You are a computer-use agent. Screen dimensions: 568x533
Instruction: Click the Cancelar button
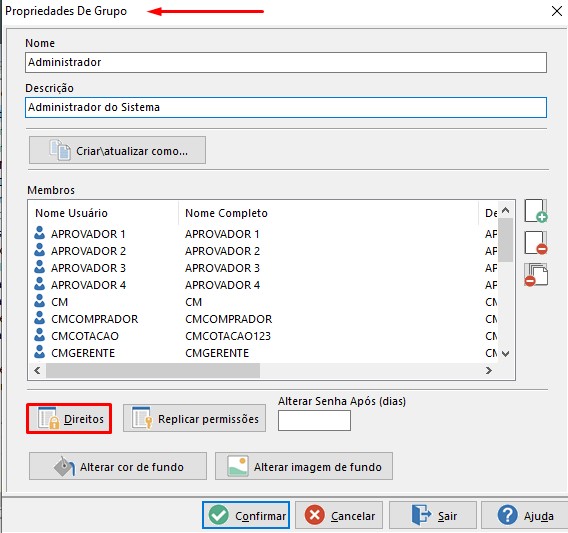click(x=339, y=515)
